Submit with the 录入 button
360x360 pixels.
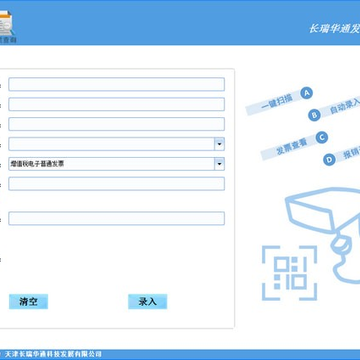pos(147,302)
